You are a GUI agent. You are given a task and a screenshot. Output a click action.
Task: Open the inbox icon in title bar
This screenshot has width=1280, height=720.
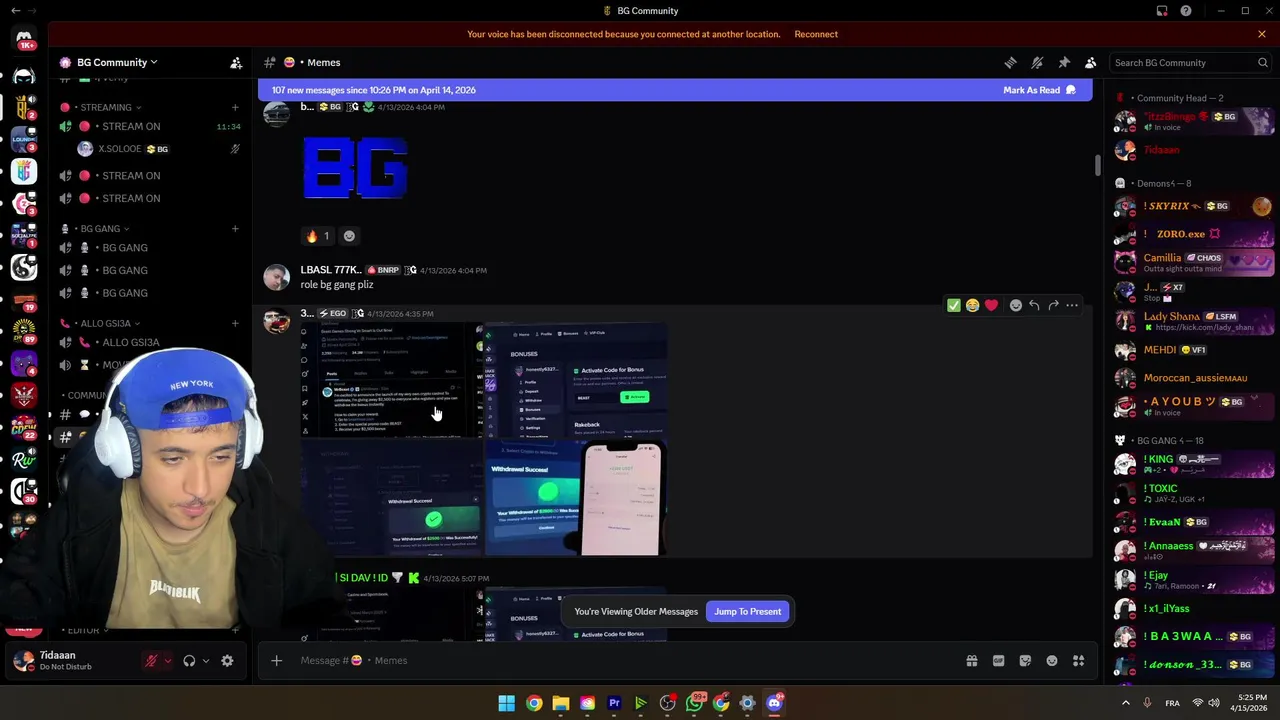tap(1162, 11)
